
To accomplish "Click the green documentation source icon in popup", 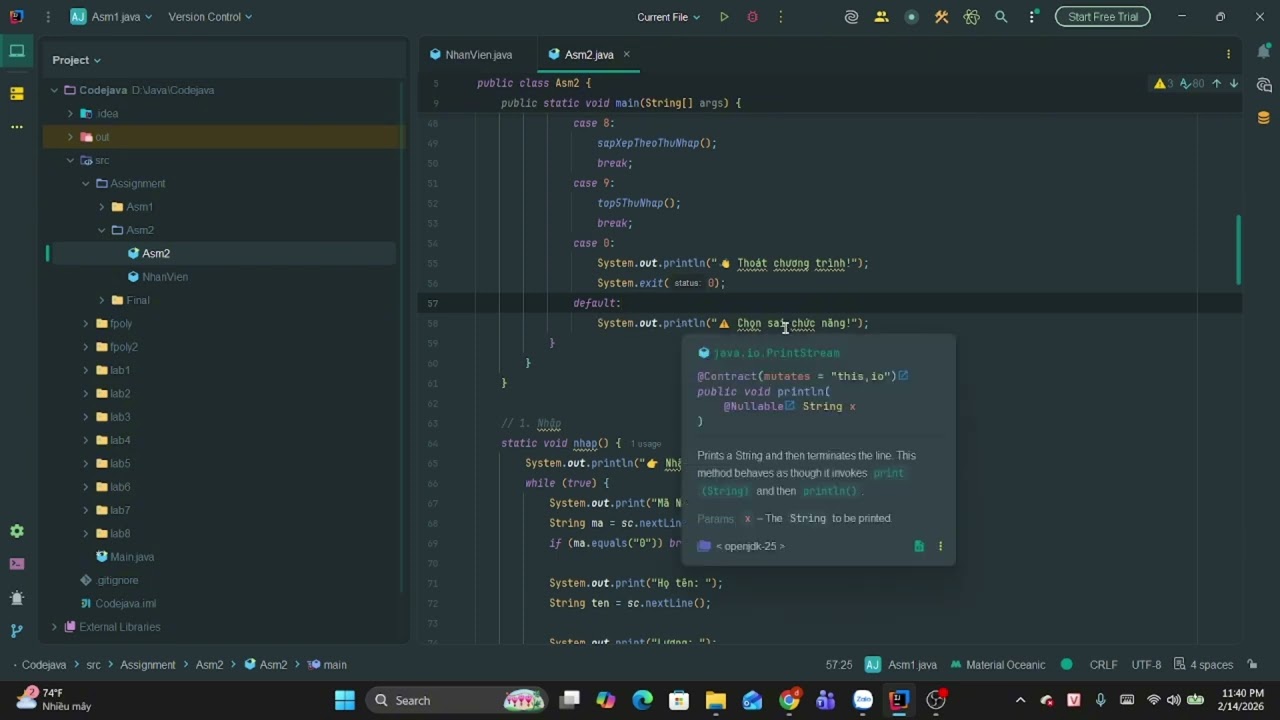I will point(919,546).
